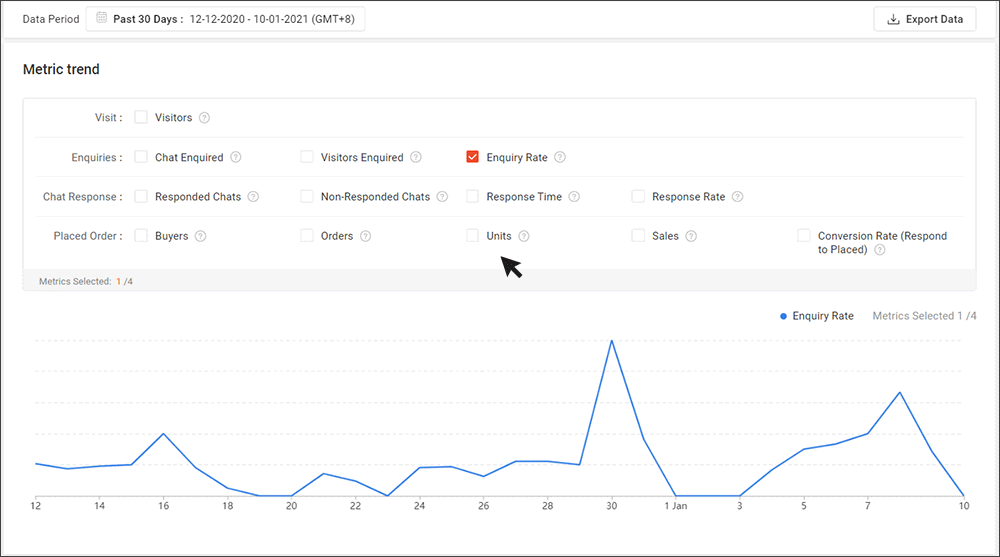Viewport: 1000px width, 557px height.
Task: Click the Data Period label
Action: (x=51, y=19)
